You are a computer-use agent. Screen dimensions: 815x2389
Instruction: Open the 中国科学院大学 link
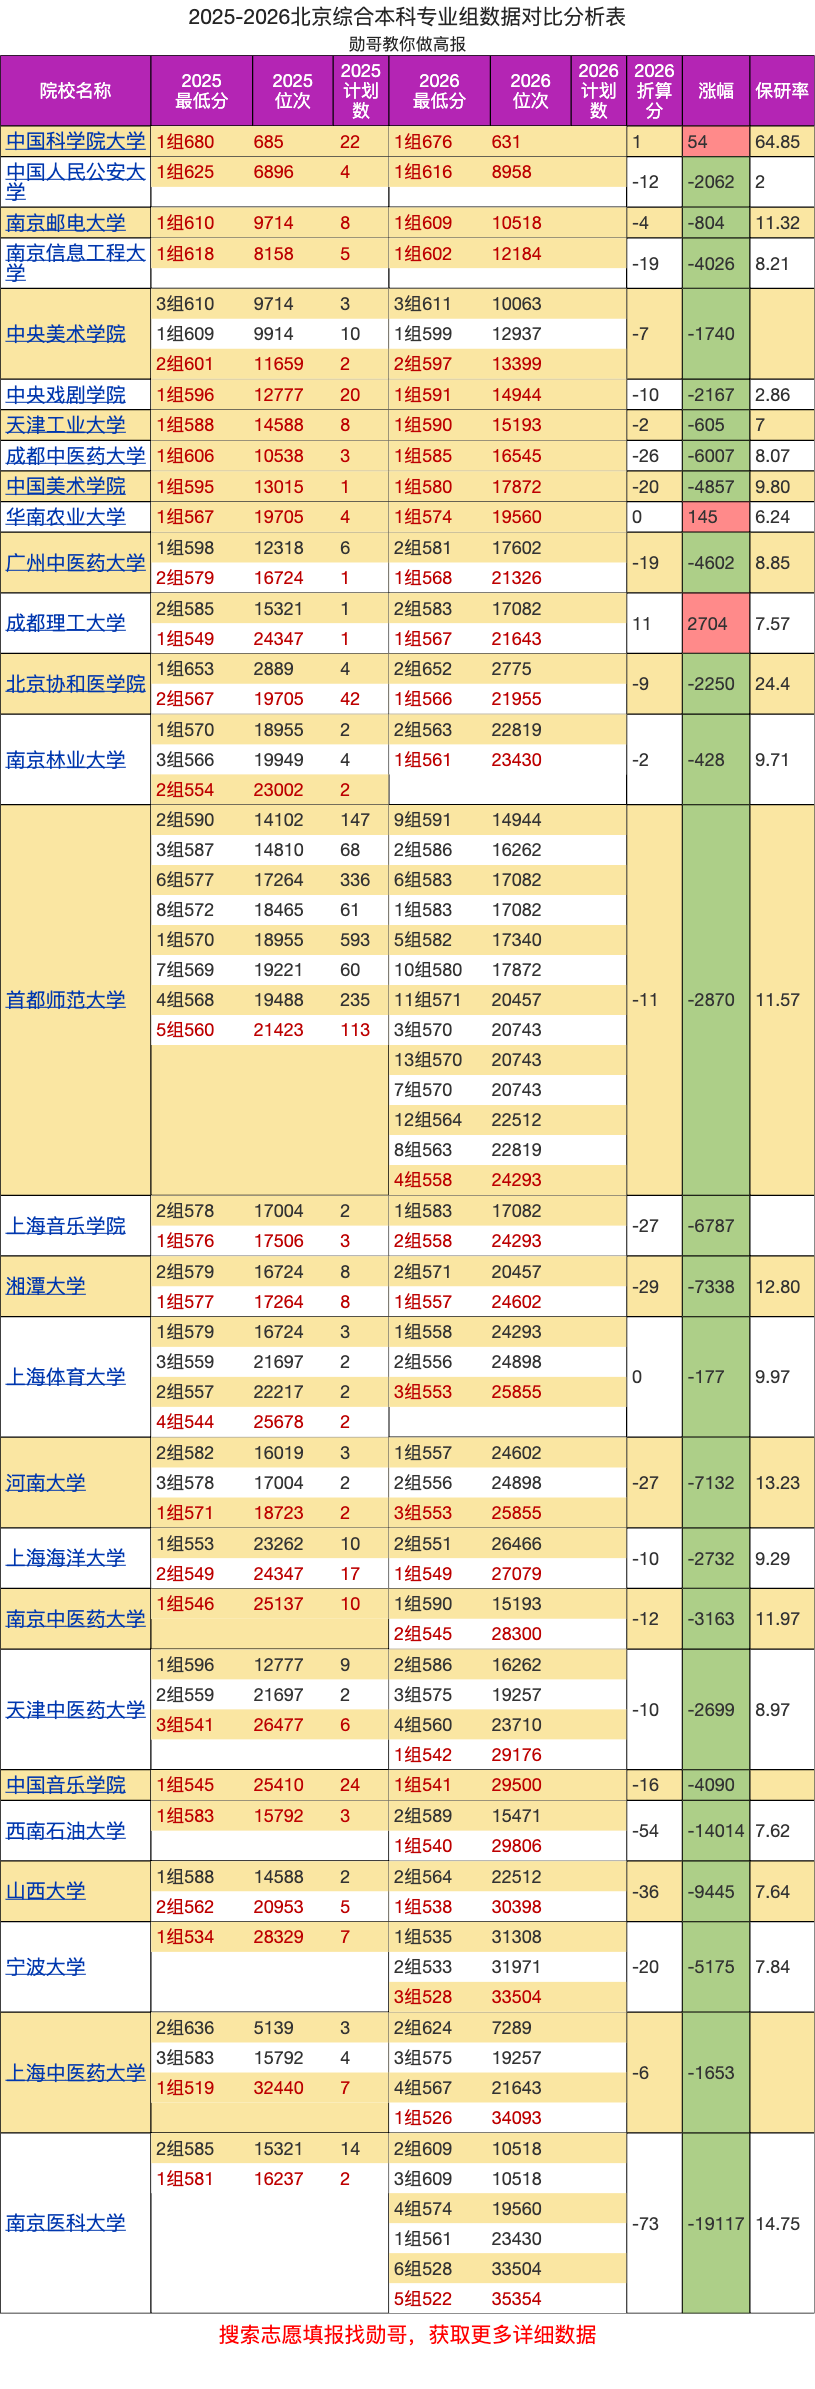pyautogui.click(x=75, y=141)
